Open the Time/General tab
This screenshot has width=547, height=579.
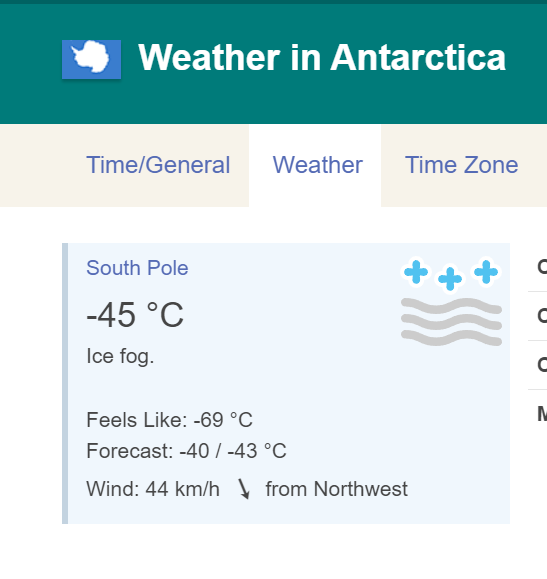[x=158, y=165]
